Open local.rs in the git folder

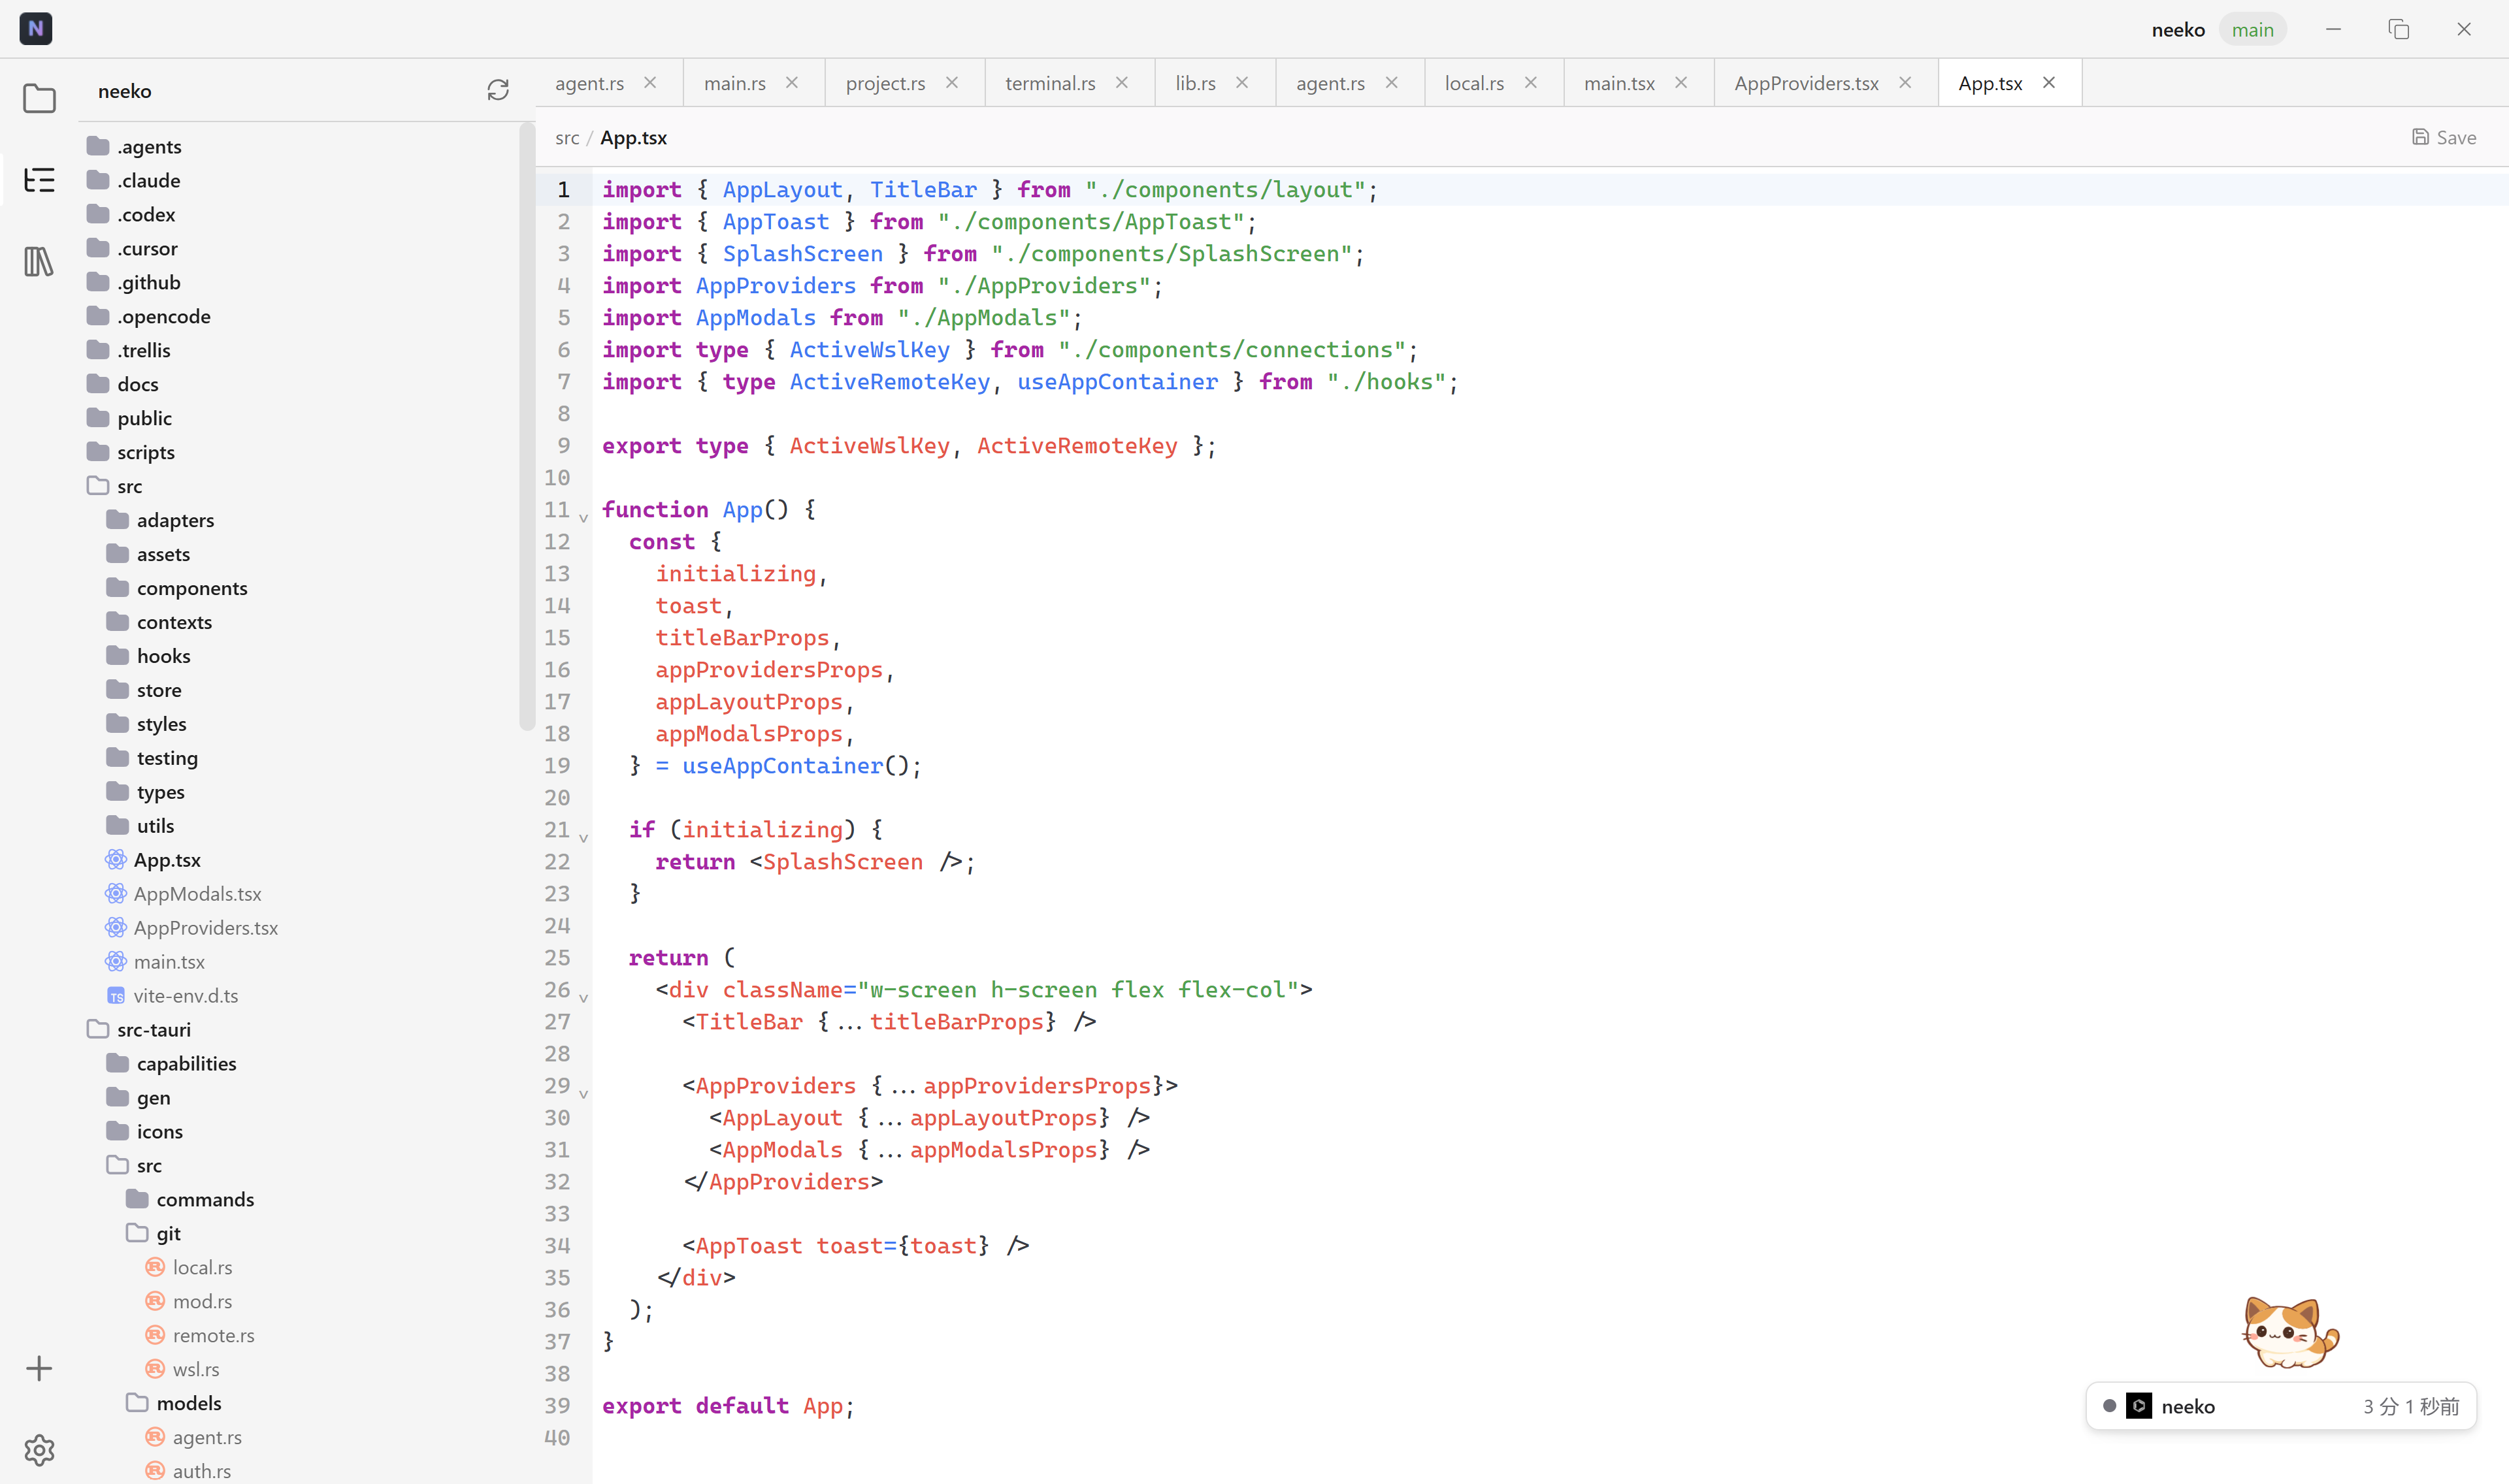pos(189,1268)
